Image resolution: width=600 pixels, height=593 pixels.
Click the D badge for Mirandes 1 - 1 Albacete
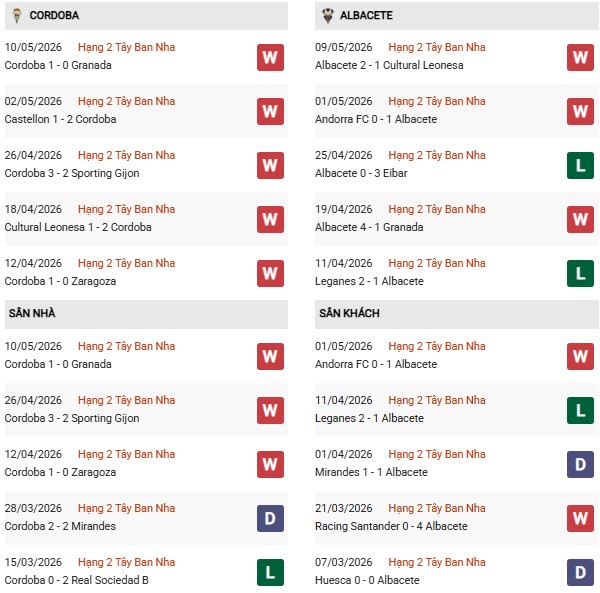[x=580, y=465]
